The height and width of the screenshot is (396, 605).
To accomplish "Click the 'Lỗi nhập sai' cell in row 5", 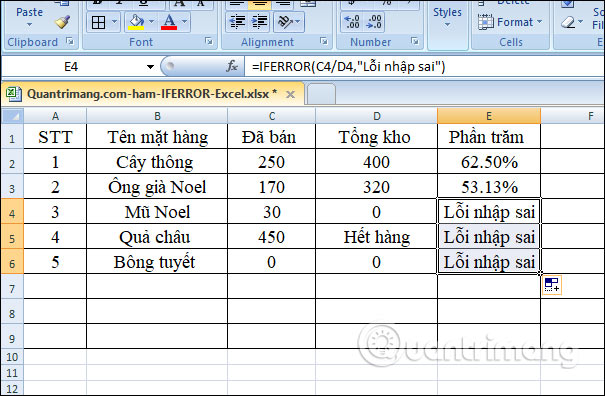I will [489, 237].
